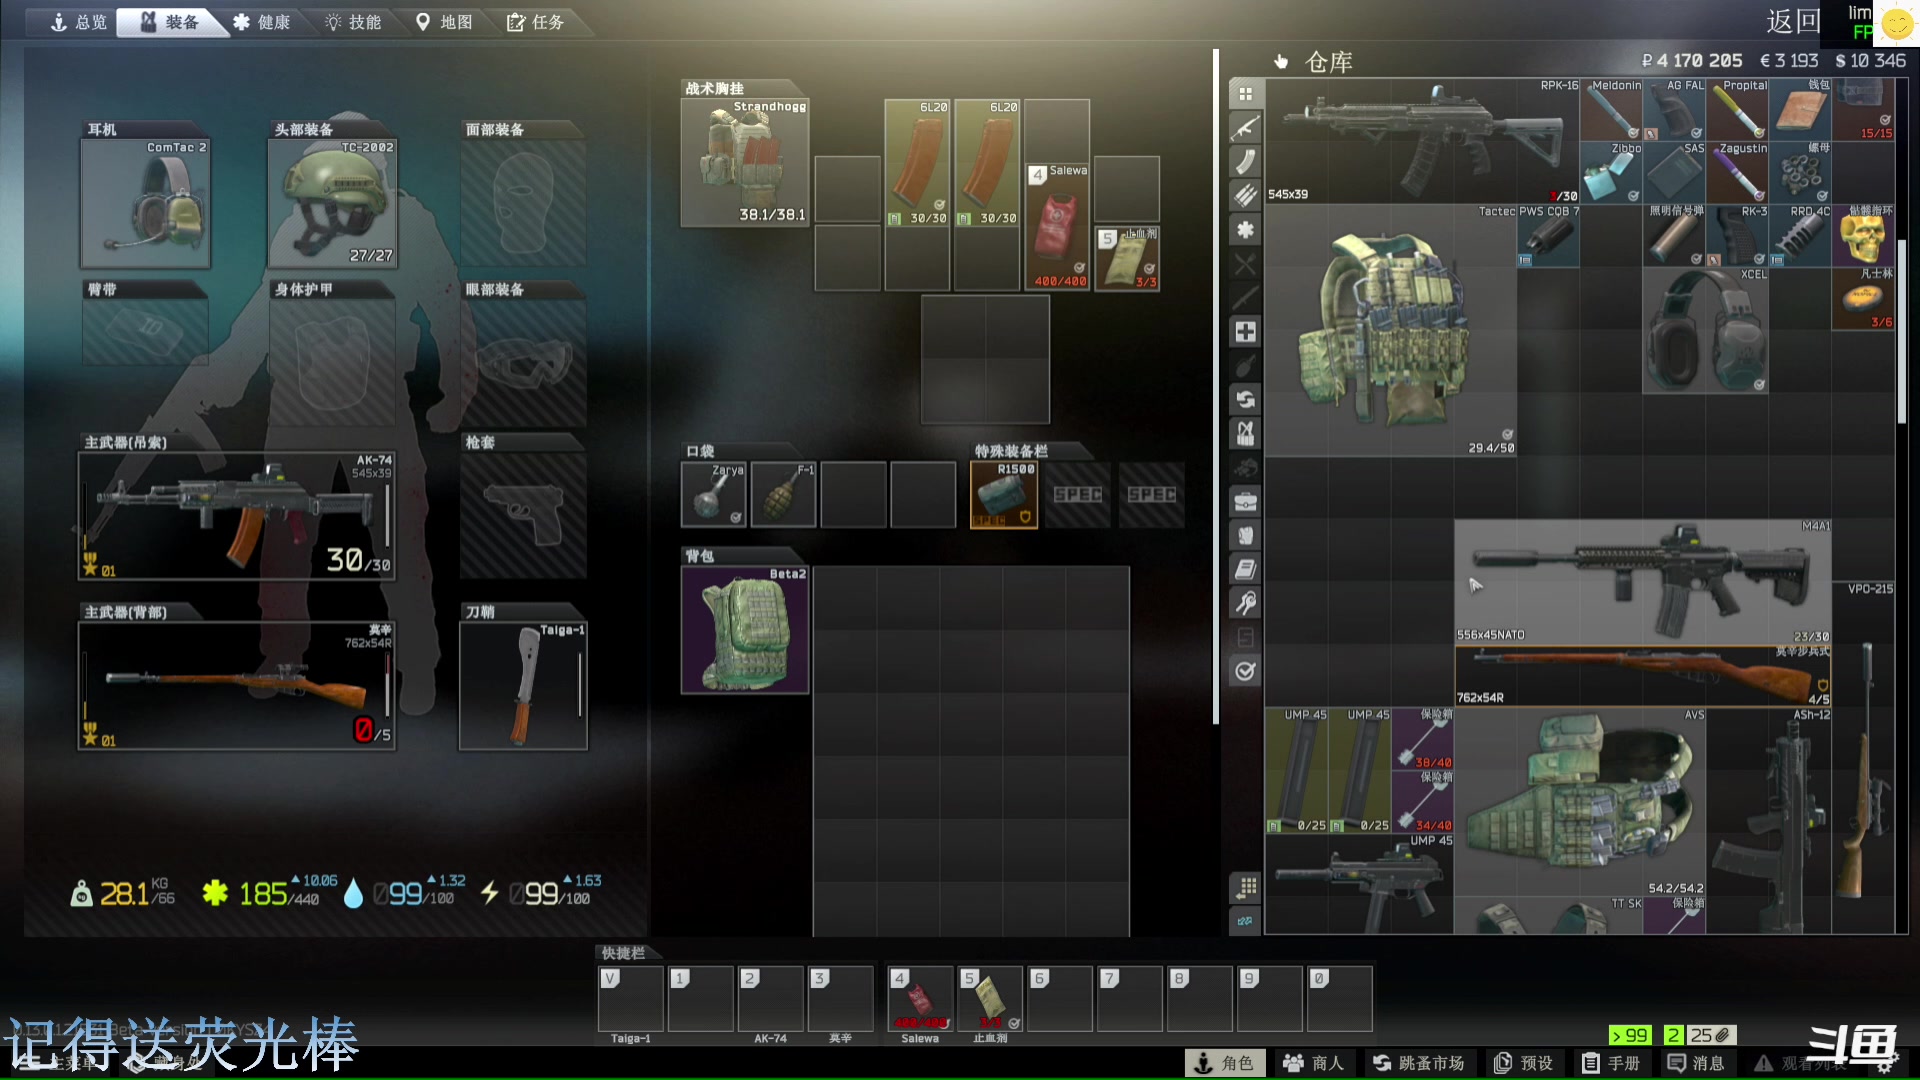Click quick bar slot 4 Salewa

coord(920,999)
